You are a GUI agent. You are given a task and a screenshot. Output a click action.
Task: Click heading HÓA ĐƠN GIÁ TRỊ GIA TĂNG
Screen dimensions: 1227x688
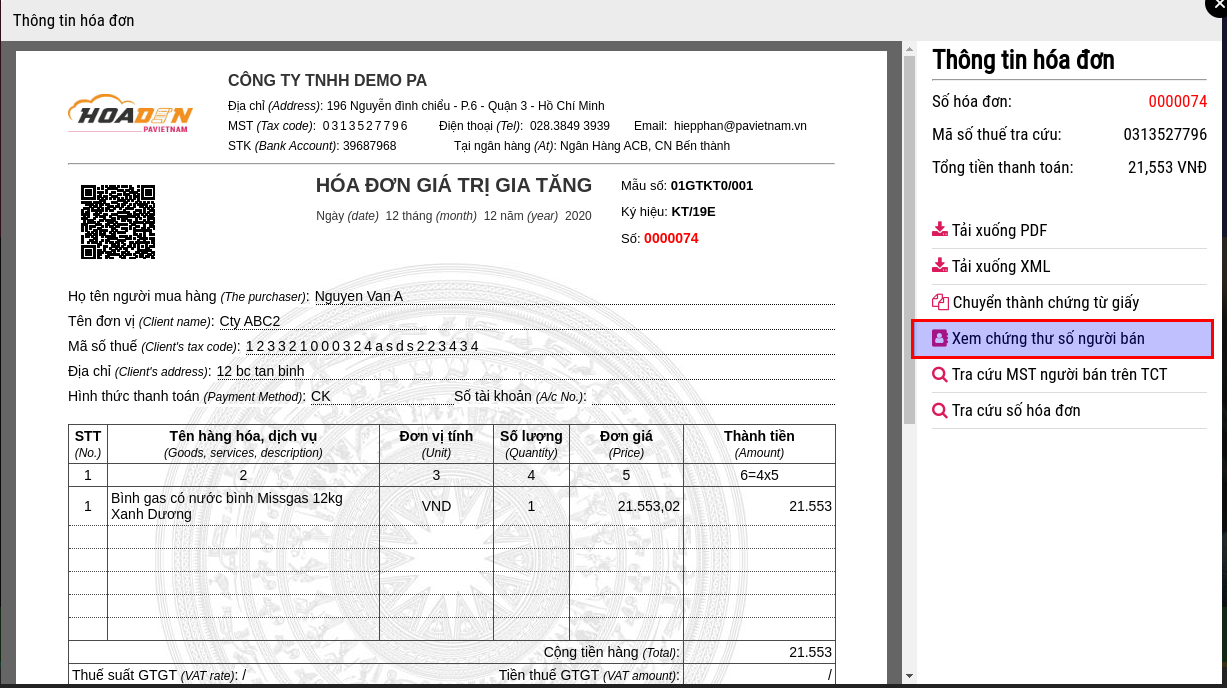pos(454,185)
